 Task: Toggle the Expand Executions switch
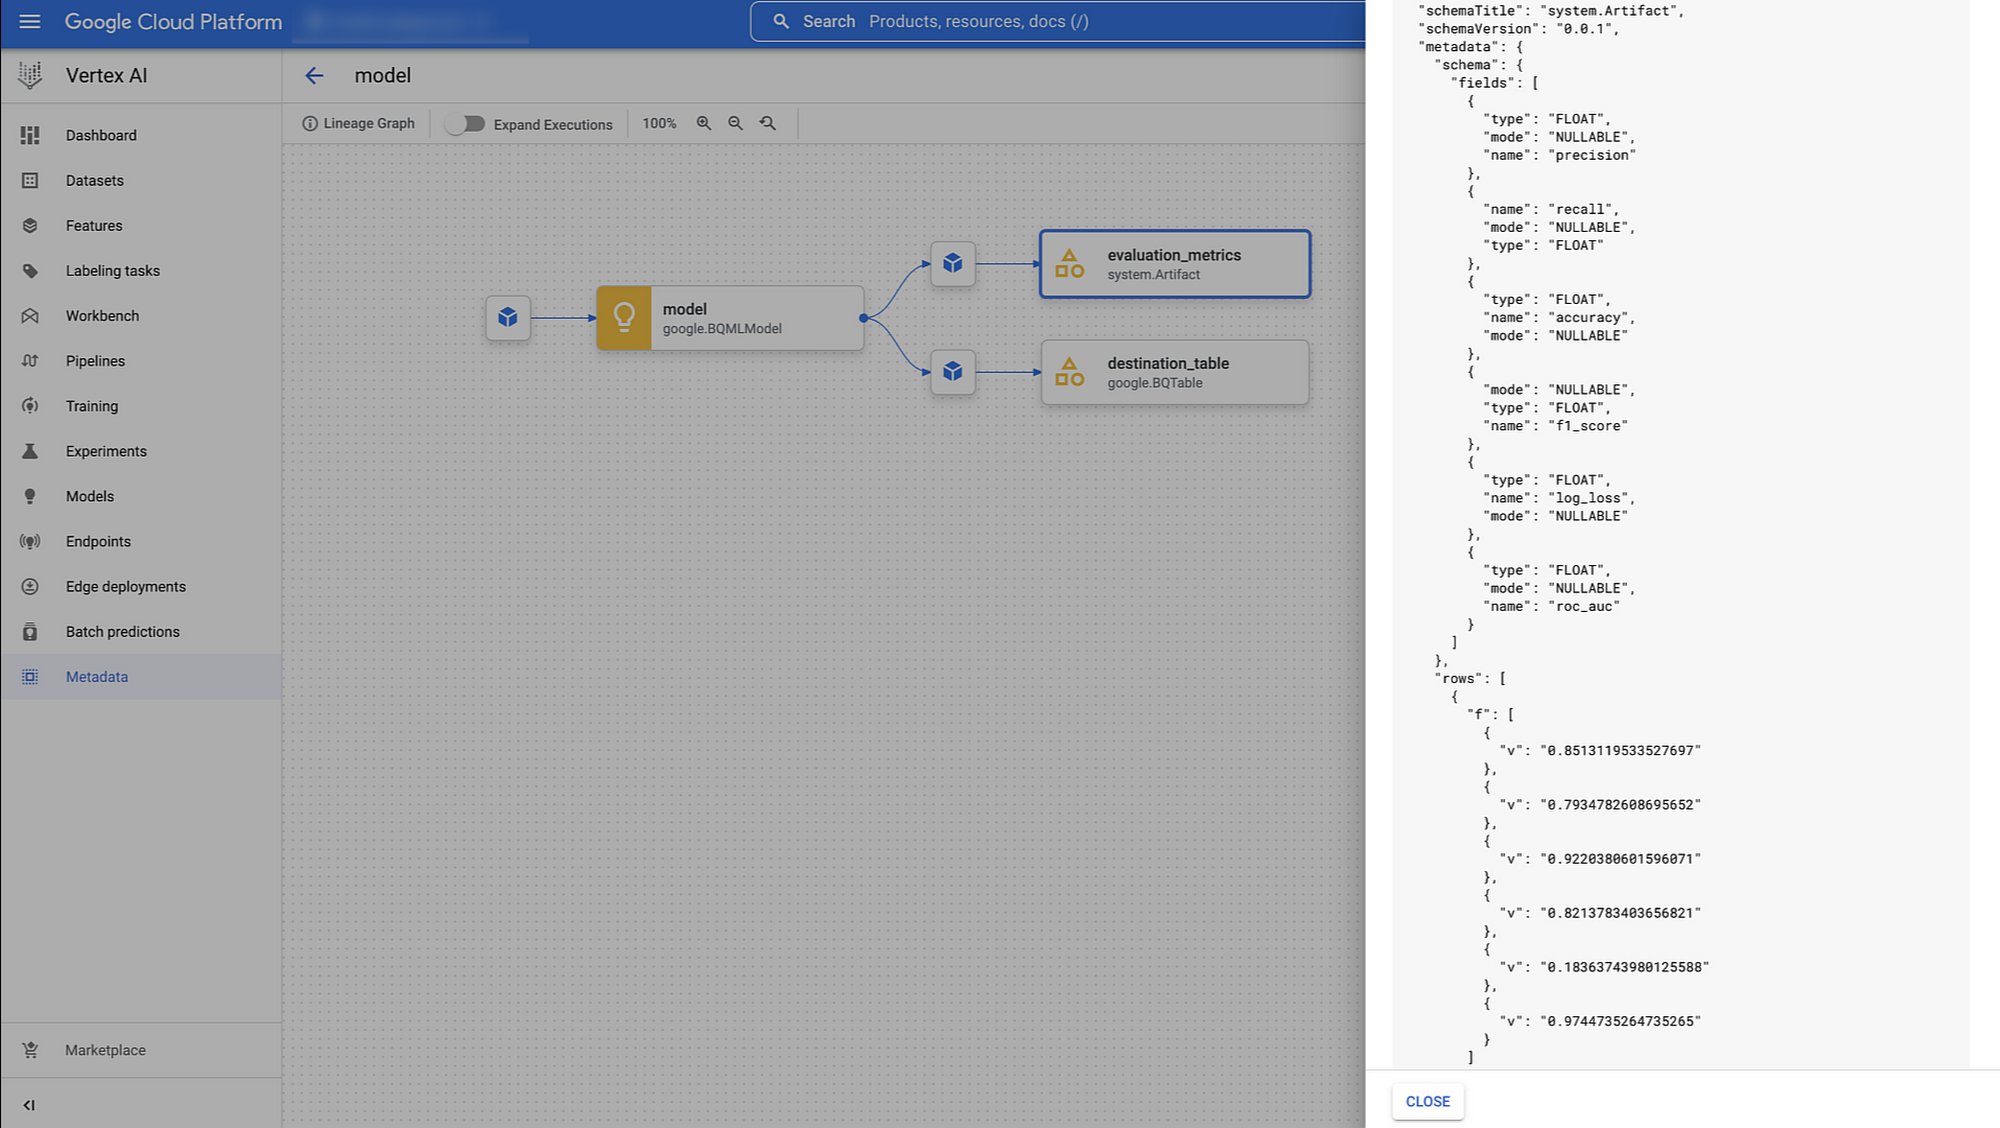pyautogui.click(x=465, y=123)
